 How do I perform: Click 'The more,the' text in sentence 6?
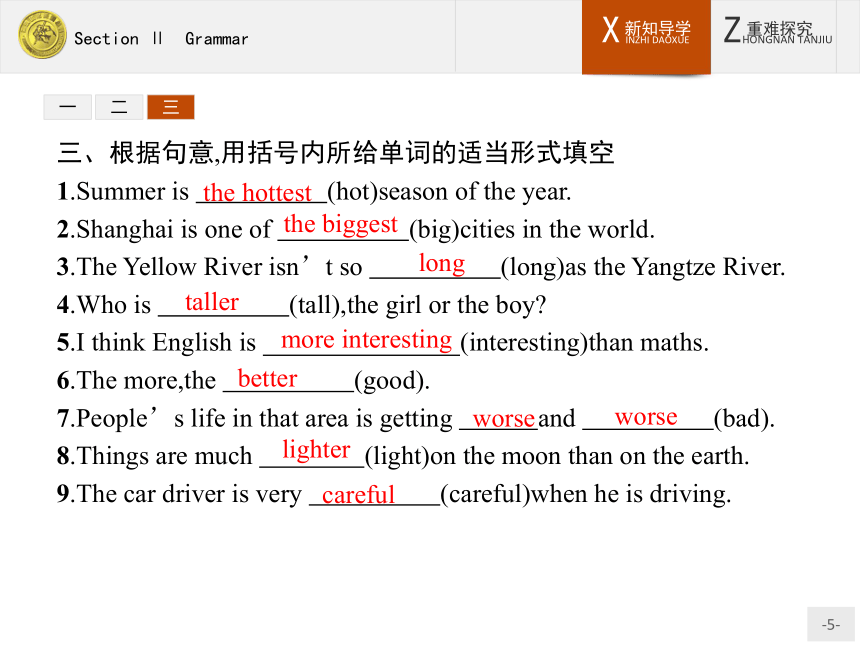[x=146, y=381]
